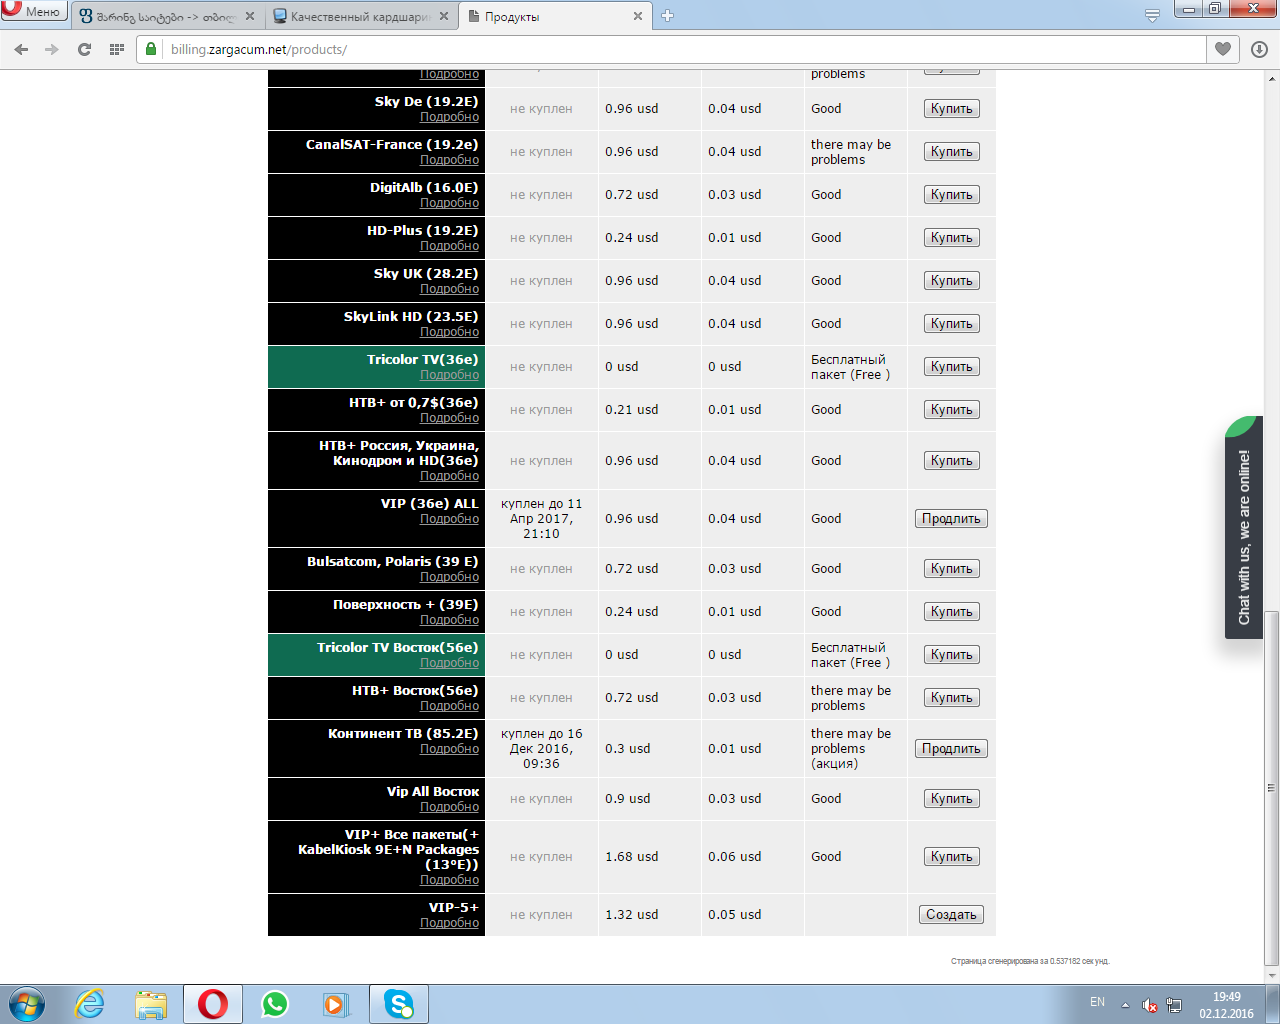Open a new tab with the plus icon
1280x1024 pixels.
click(x=667, y=15)
